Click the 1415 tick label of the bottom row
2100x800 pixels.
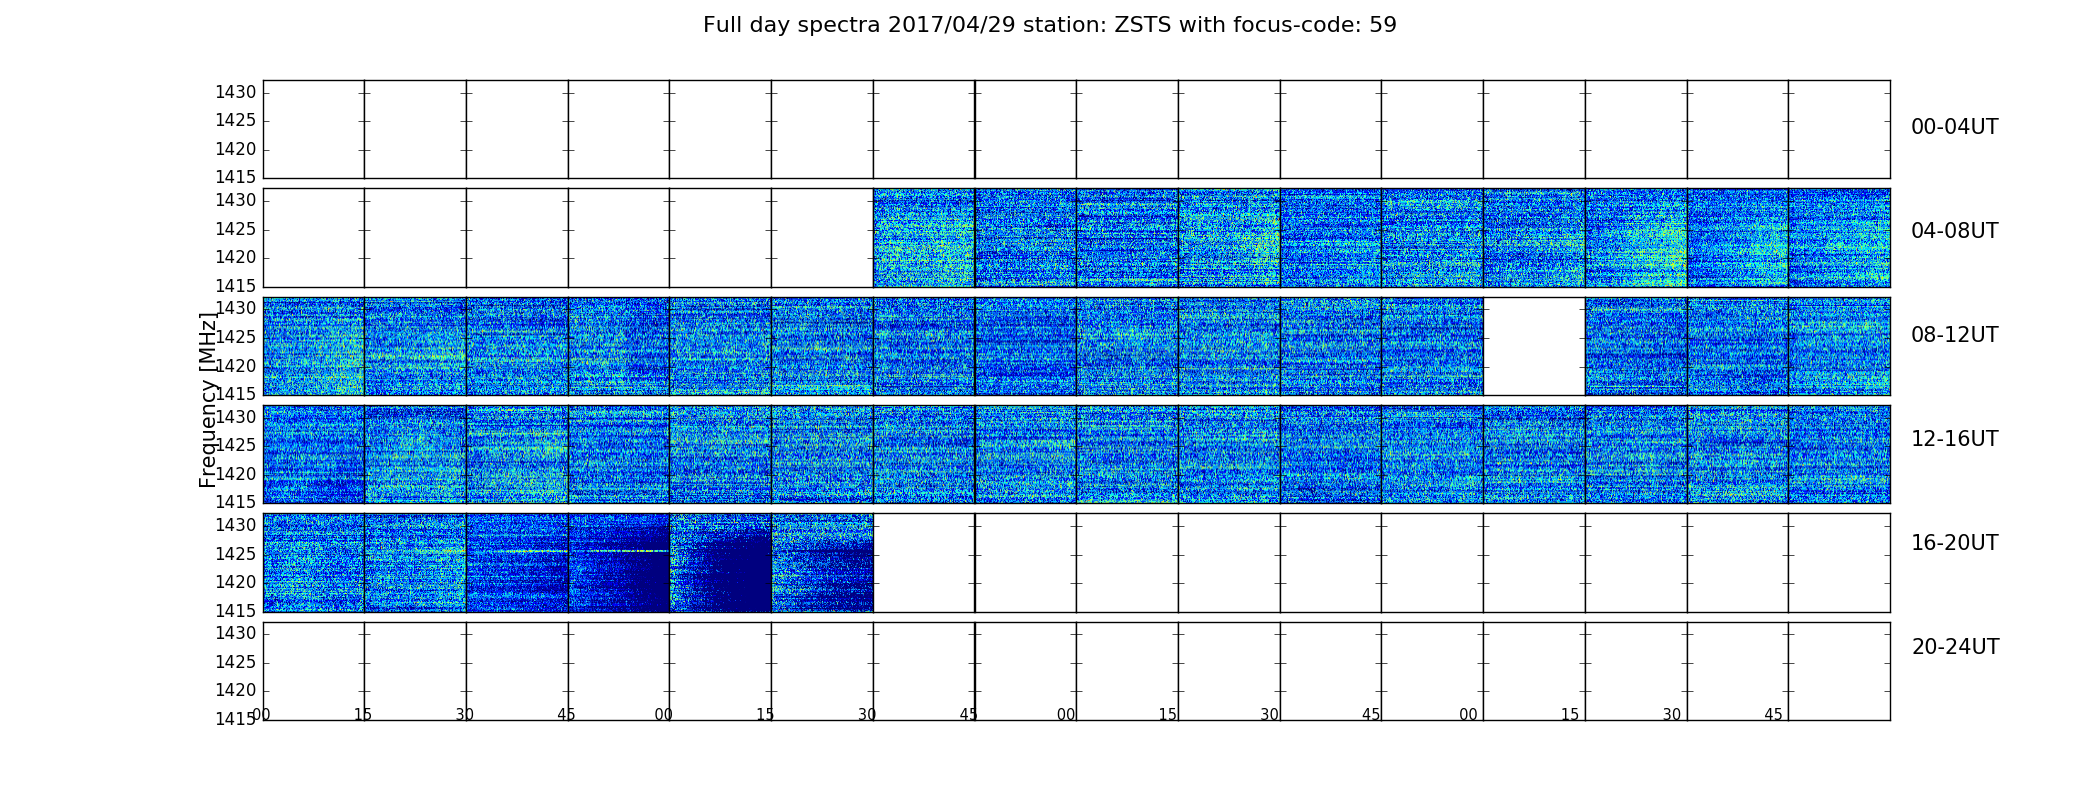(x=236, y=719)
